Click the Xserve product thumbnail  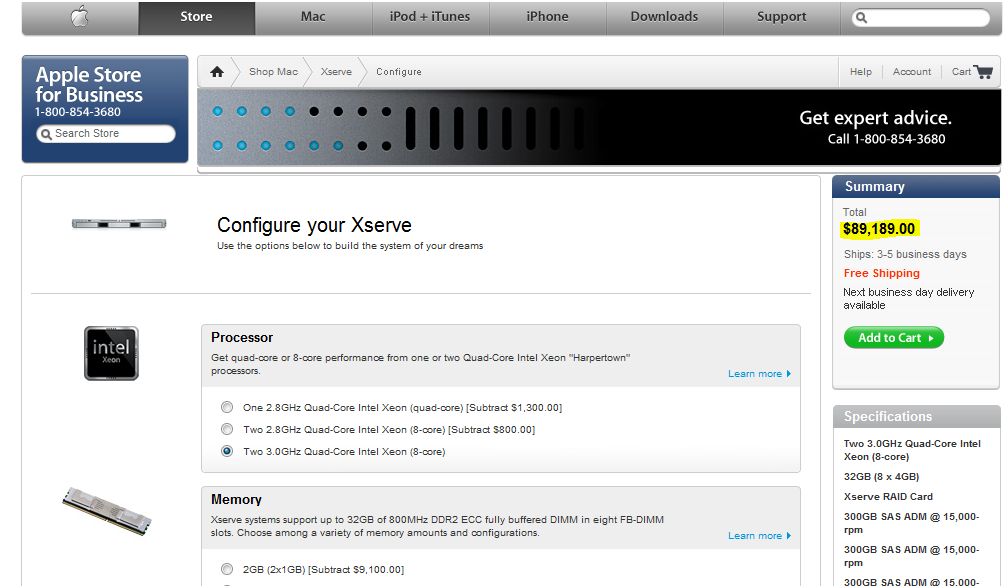coord(119,224)
